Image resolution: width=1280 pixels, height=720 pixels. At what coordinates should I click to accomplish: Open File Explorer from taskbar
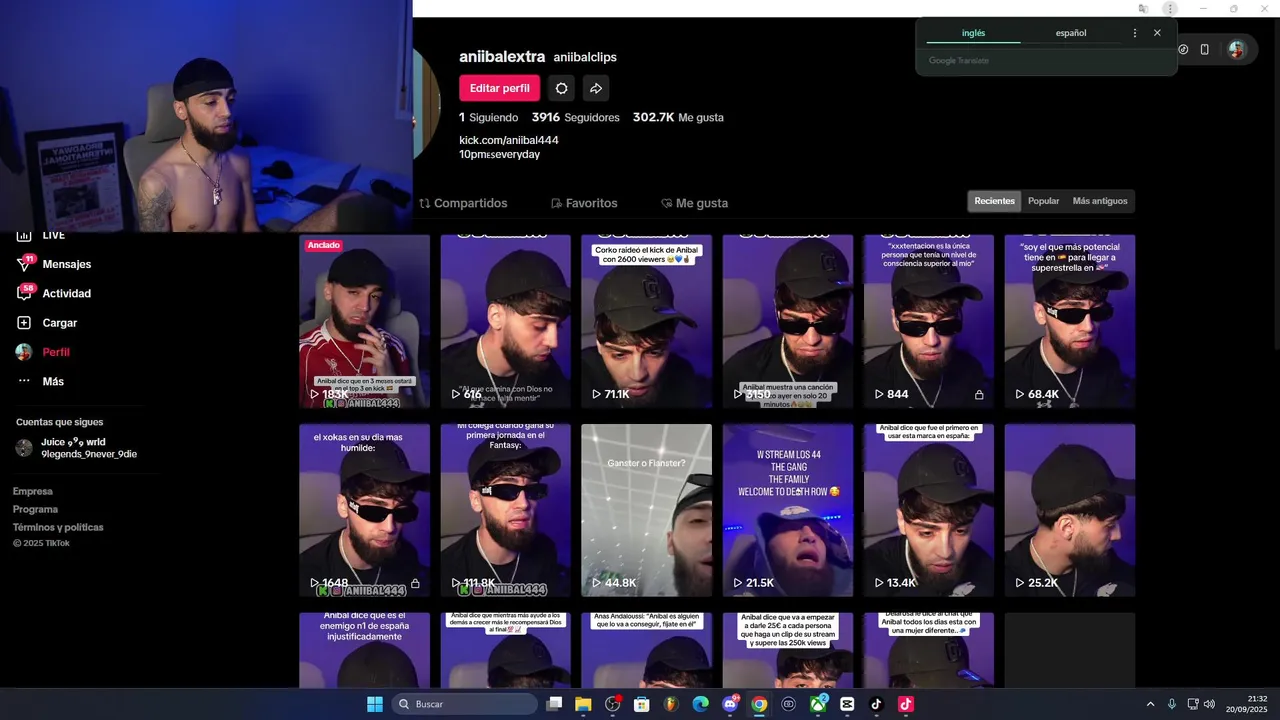coord(583,704)
